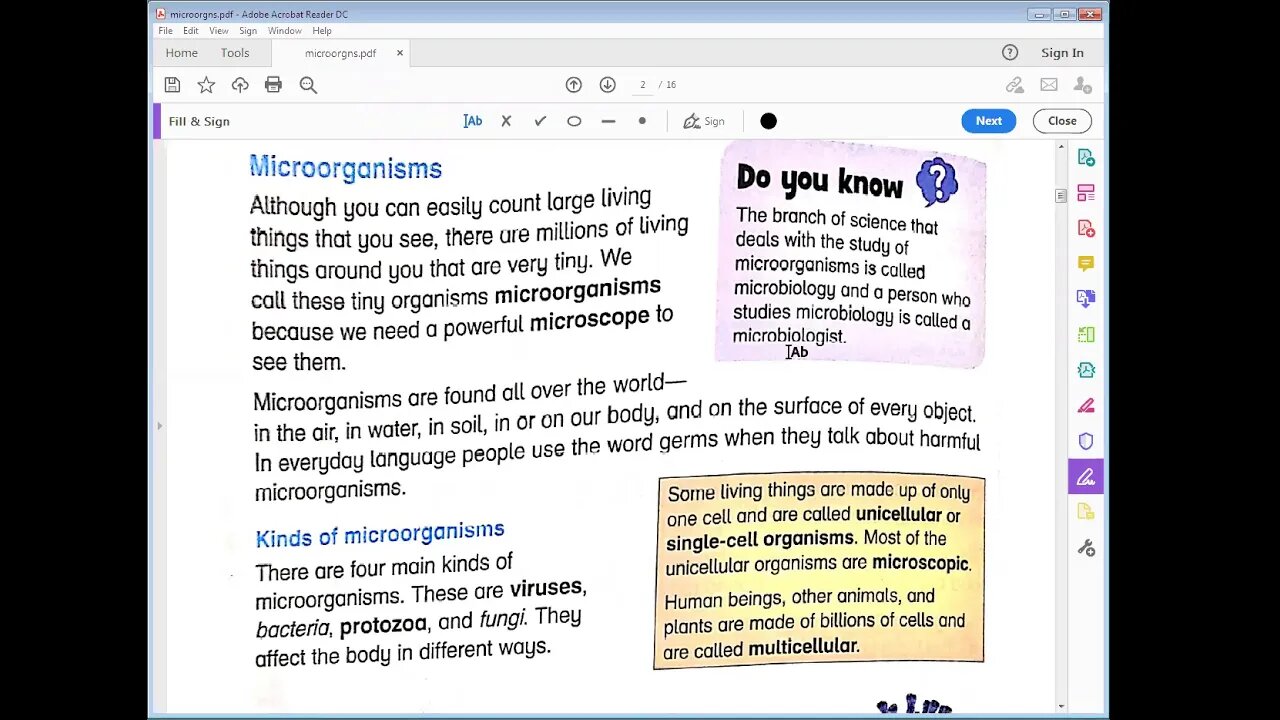
Task: Switch to the Home tab
Action: (182, 53)
